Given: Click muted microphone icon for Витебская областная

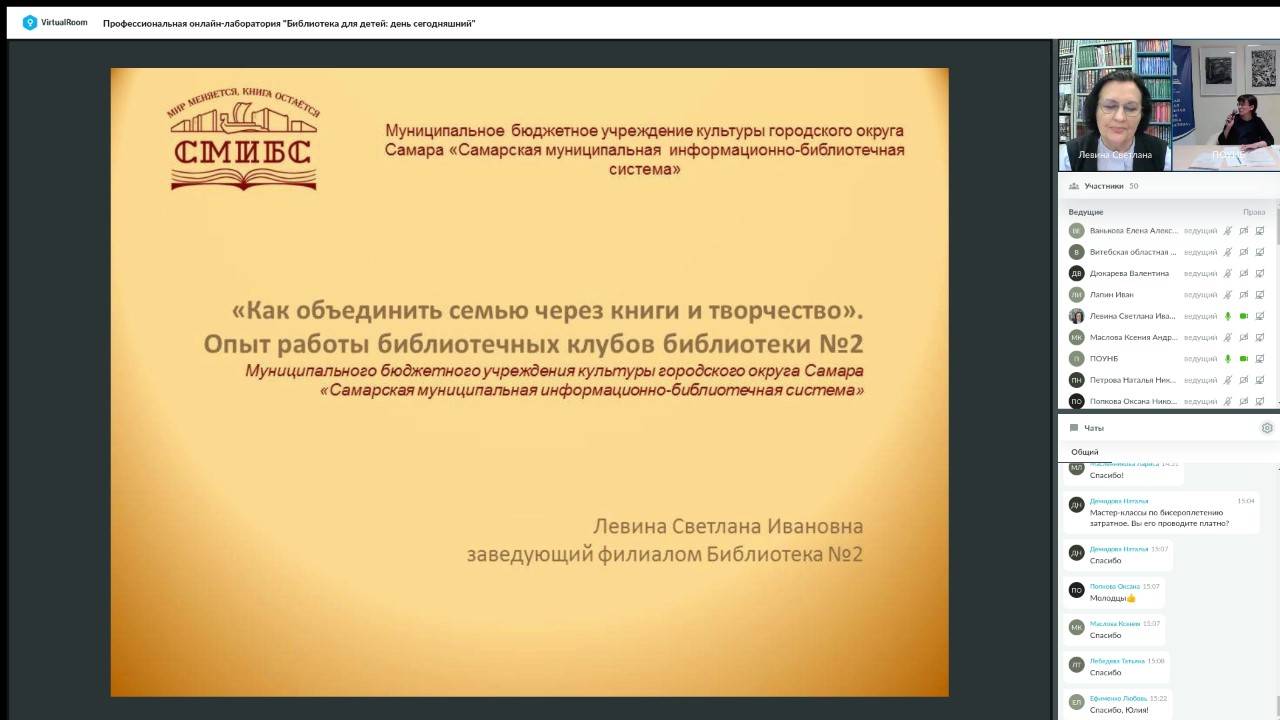Looking at the screenshot, I should [1228, 252].
